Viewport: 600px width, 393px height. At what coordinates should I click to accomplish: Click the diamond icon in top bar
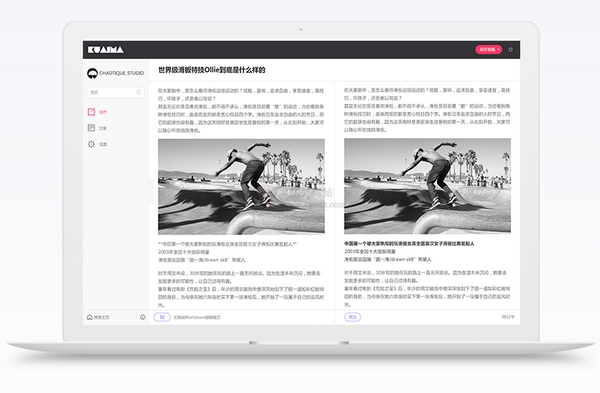tap(510, 49)
